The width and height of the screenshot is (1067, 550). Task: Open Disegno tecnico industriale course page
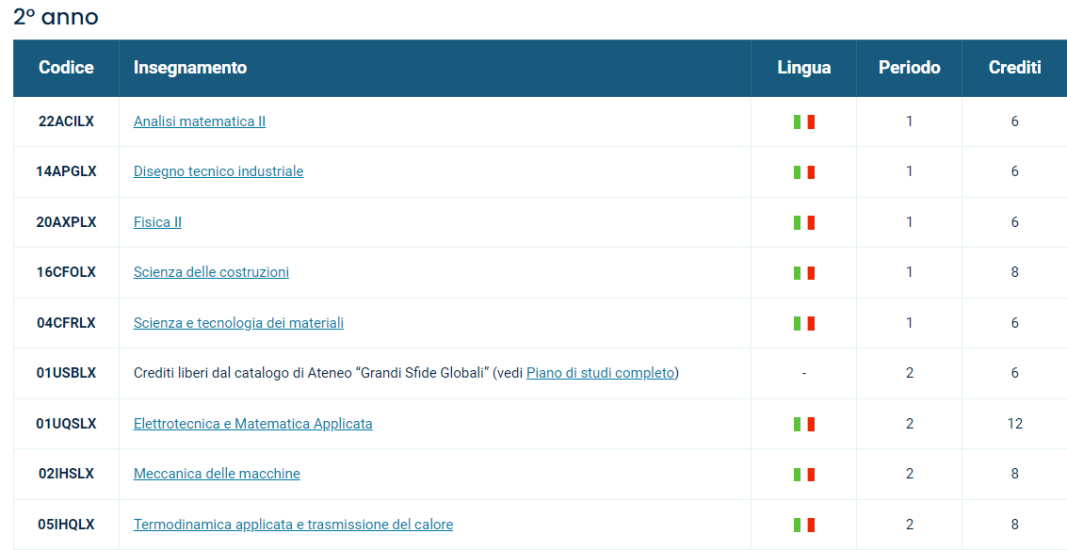click(x=218, y=172)
